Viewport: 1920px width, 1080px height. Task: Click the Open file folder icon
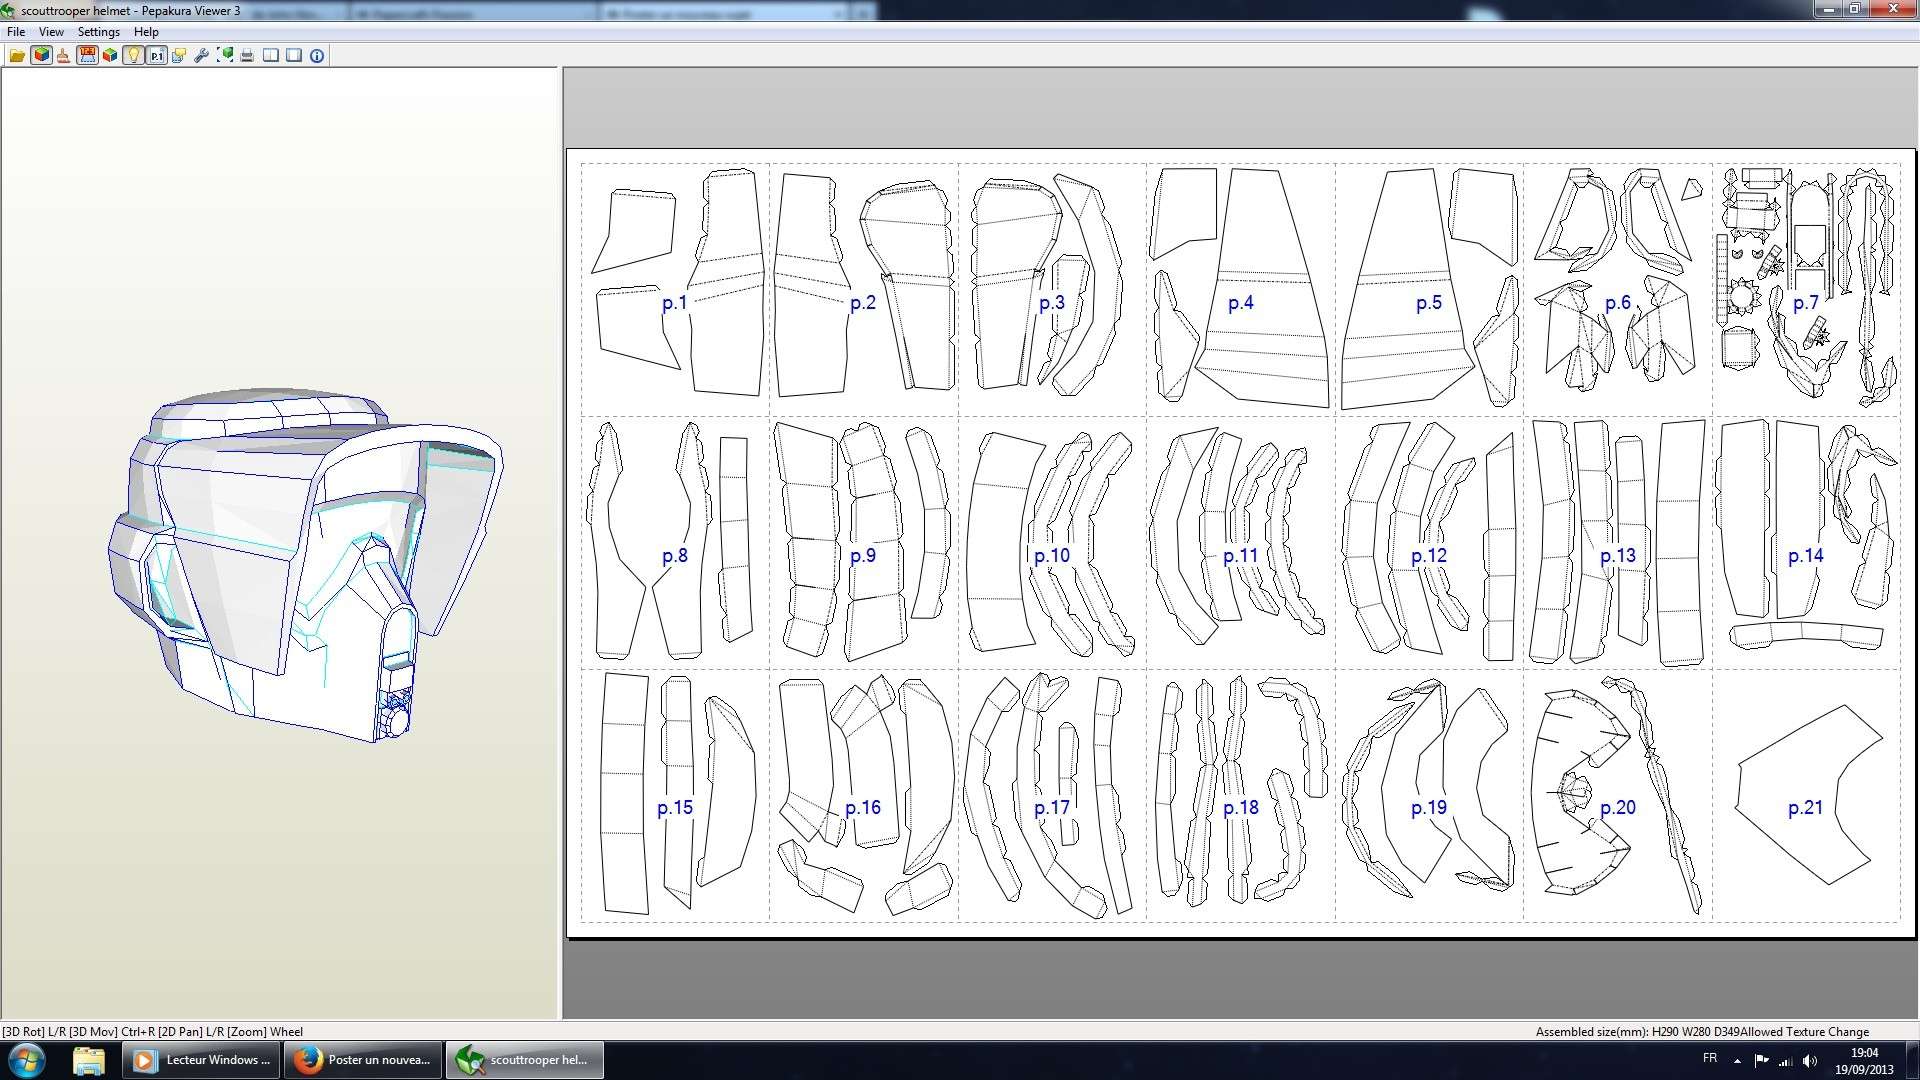(x=17, y=56)
